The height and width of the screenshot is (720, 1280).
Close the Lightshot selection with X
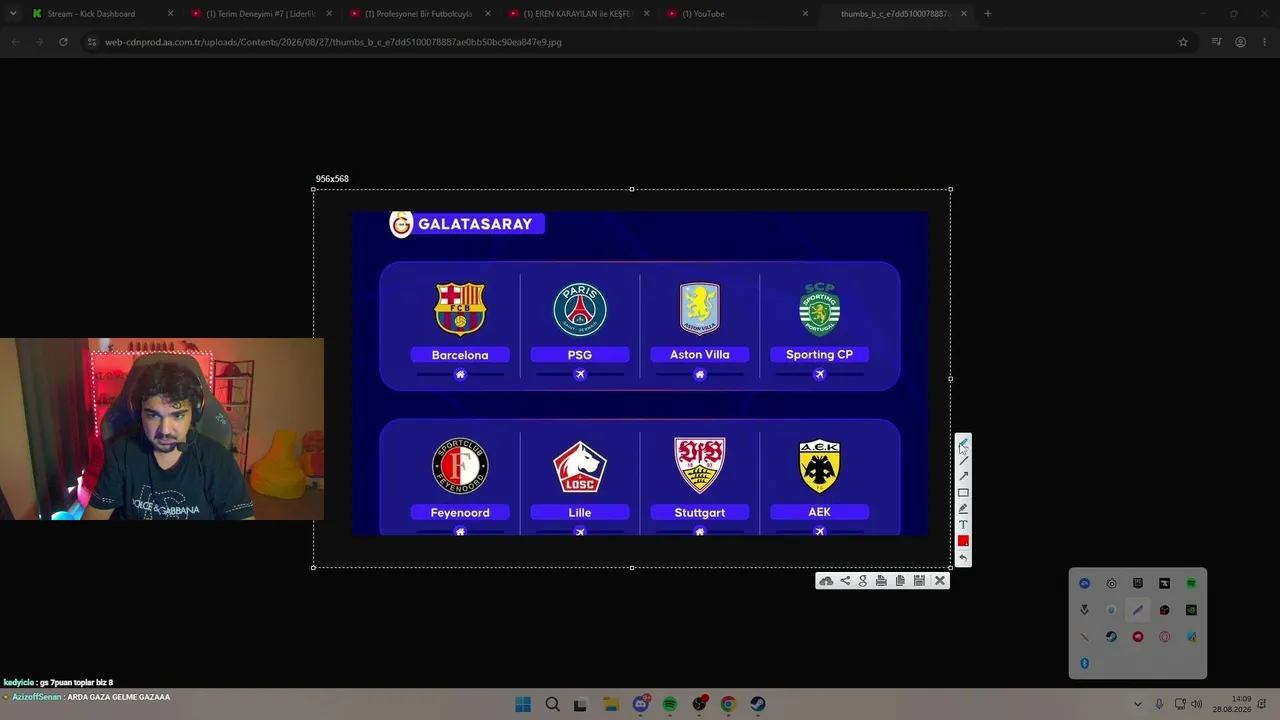point(940,581)
